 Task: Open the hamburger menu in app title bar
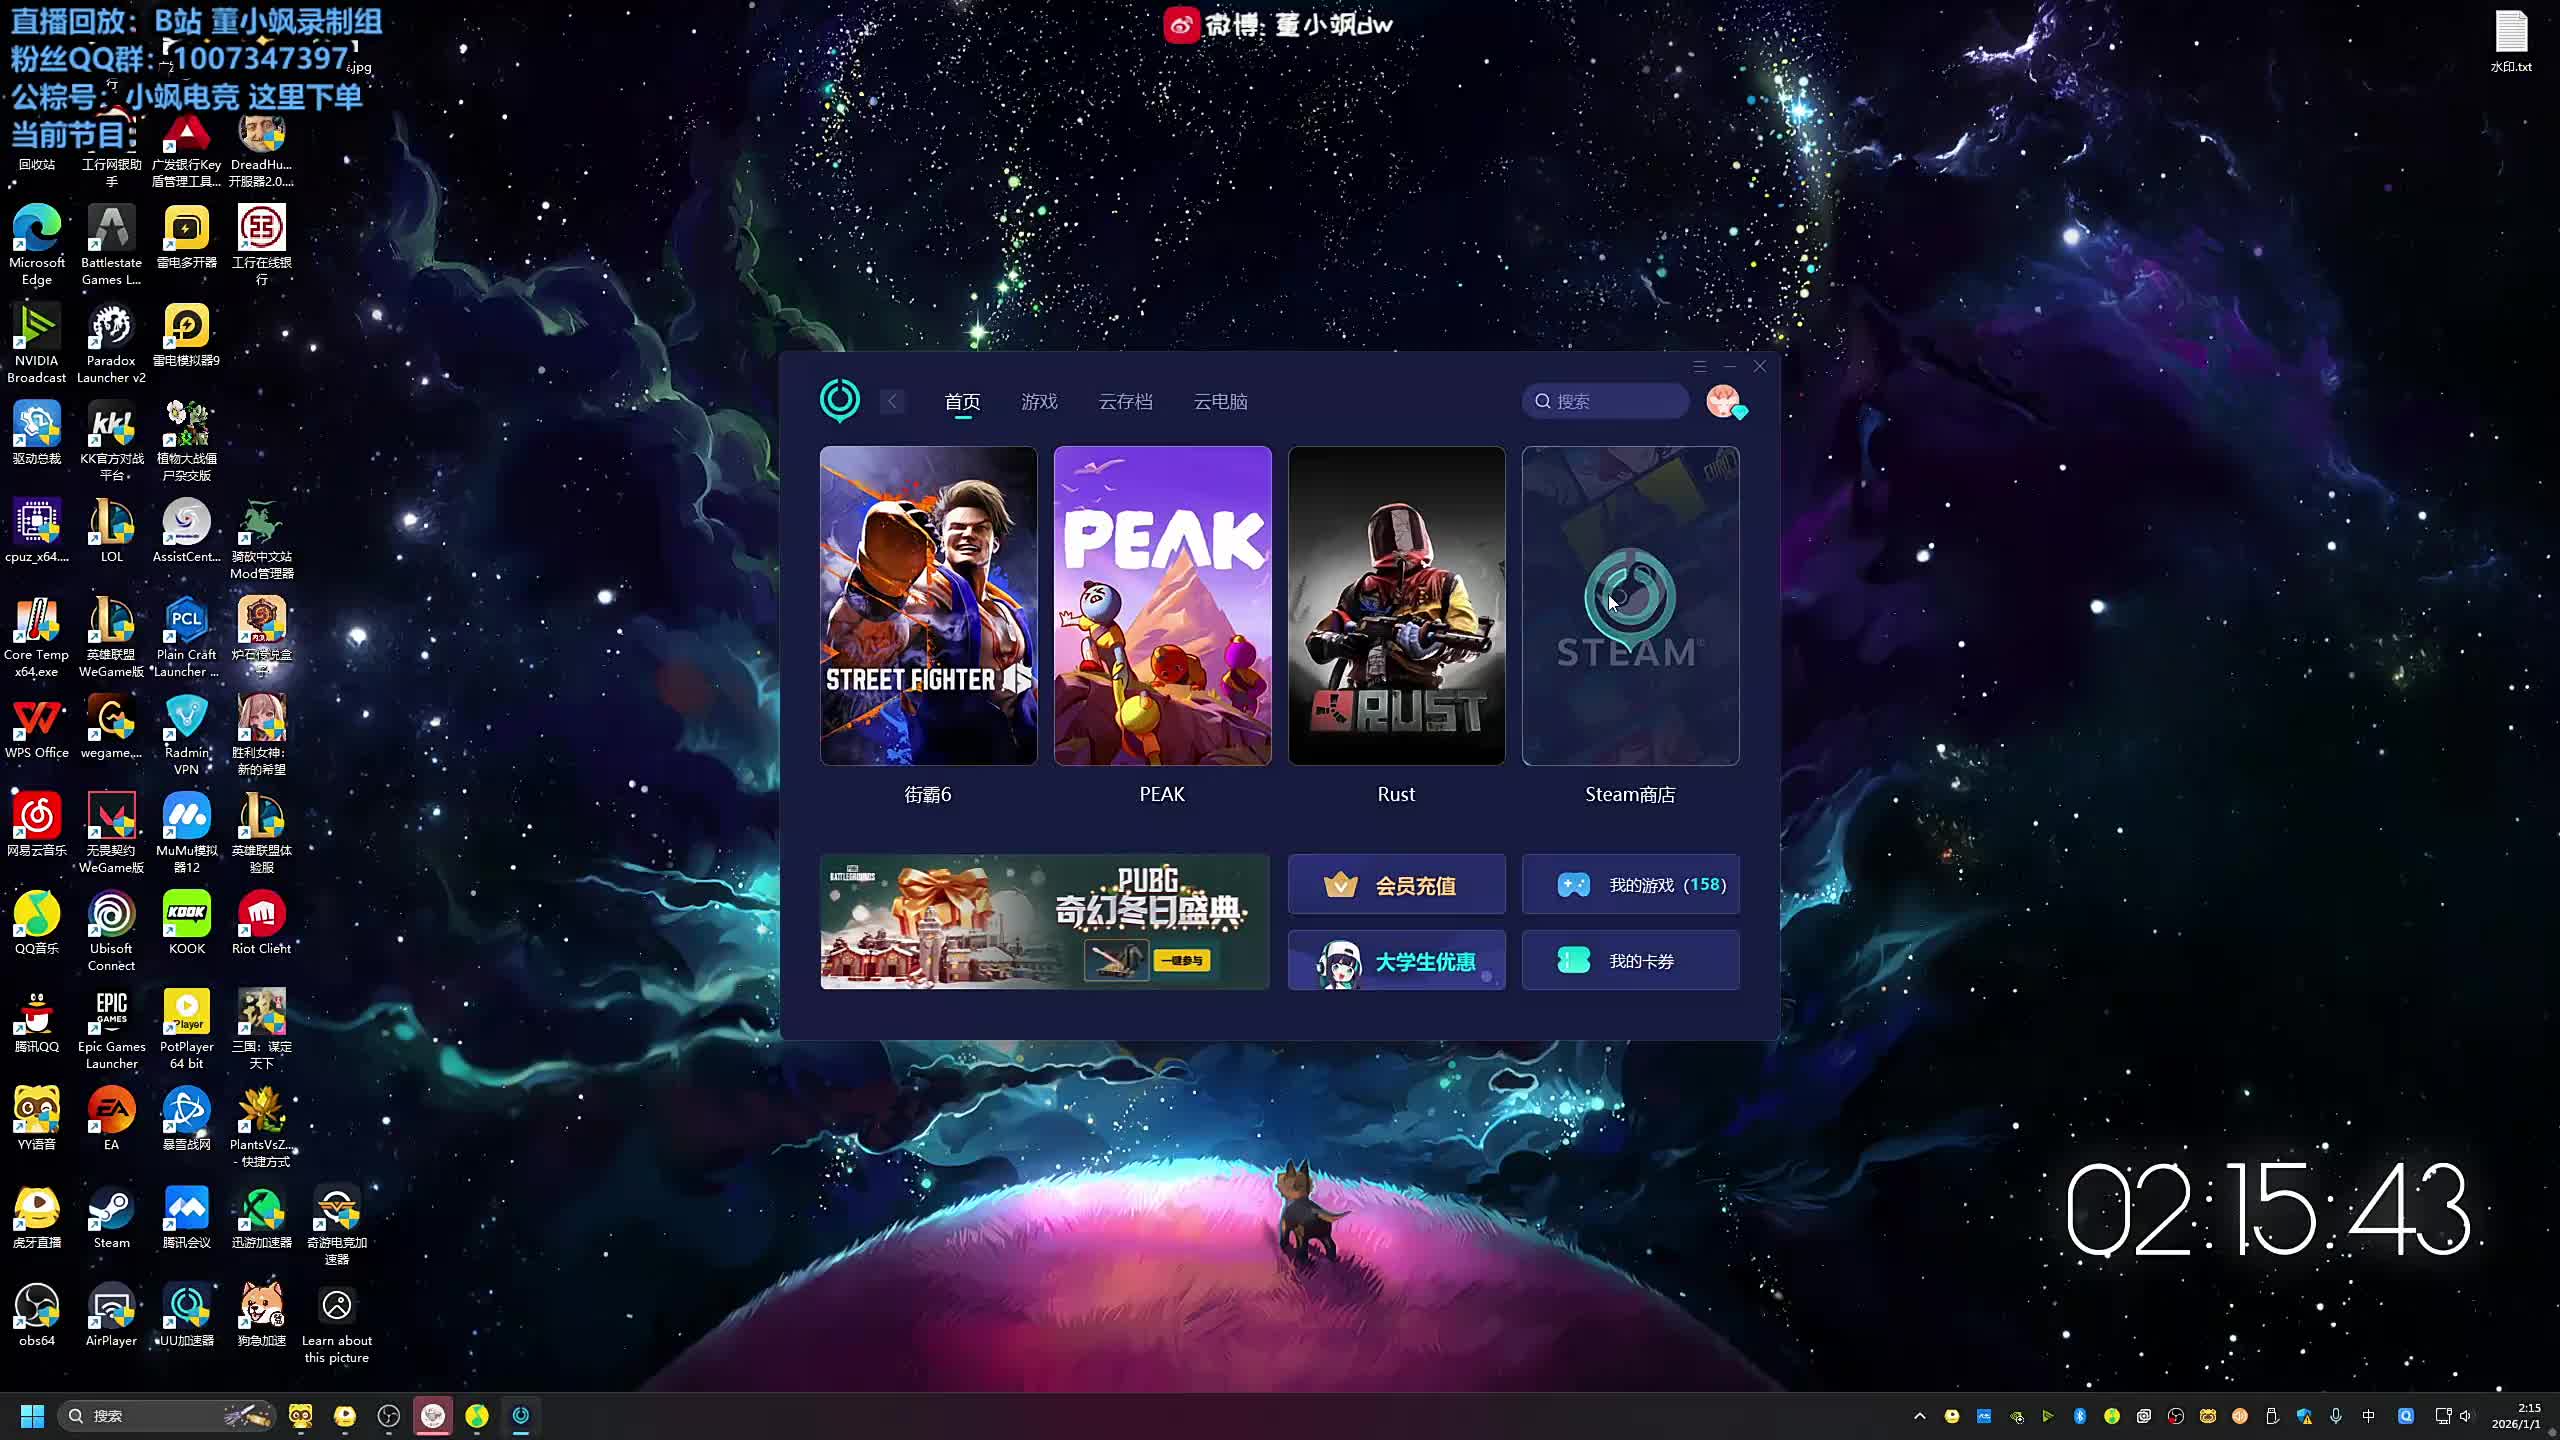(1699, 367)
